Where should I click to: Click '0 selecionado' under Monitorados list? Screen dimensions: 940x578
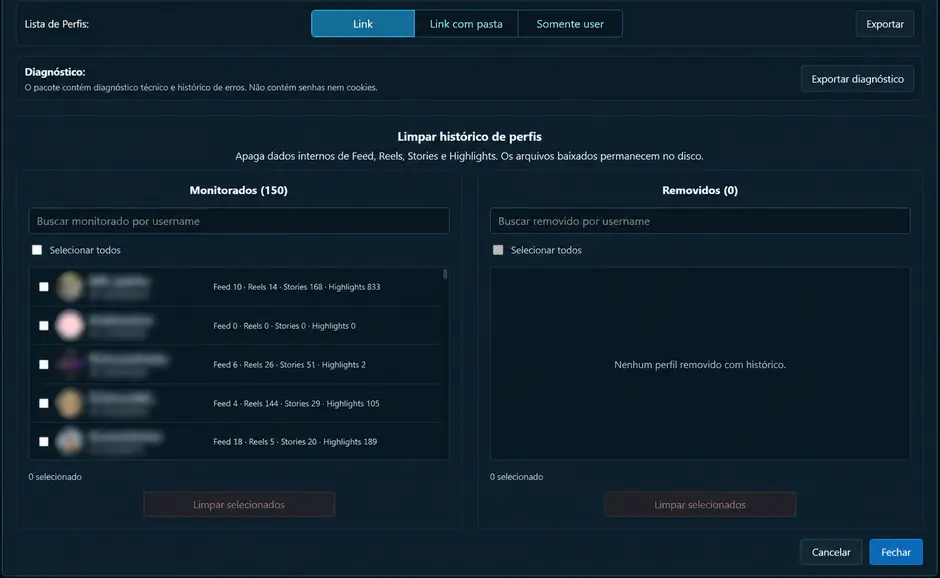(x=55, y=477)
